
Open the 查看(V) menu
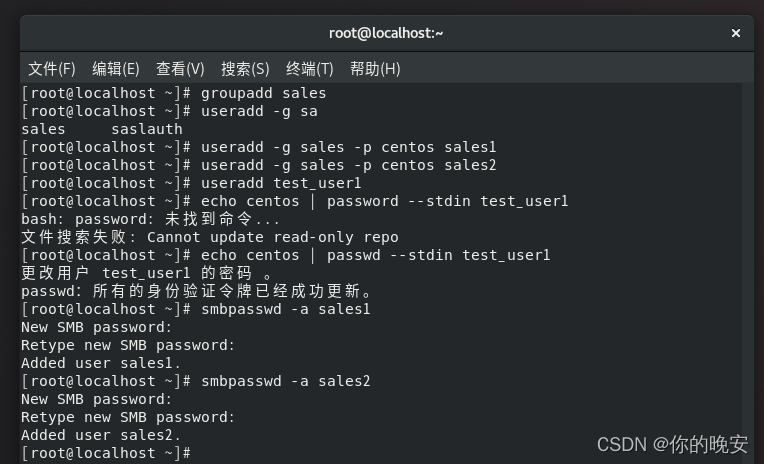coord(180,69)
